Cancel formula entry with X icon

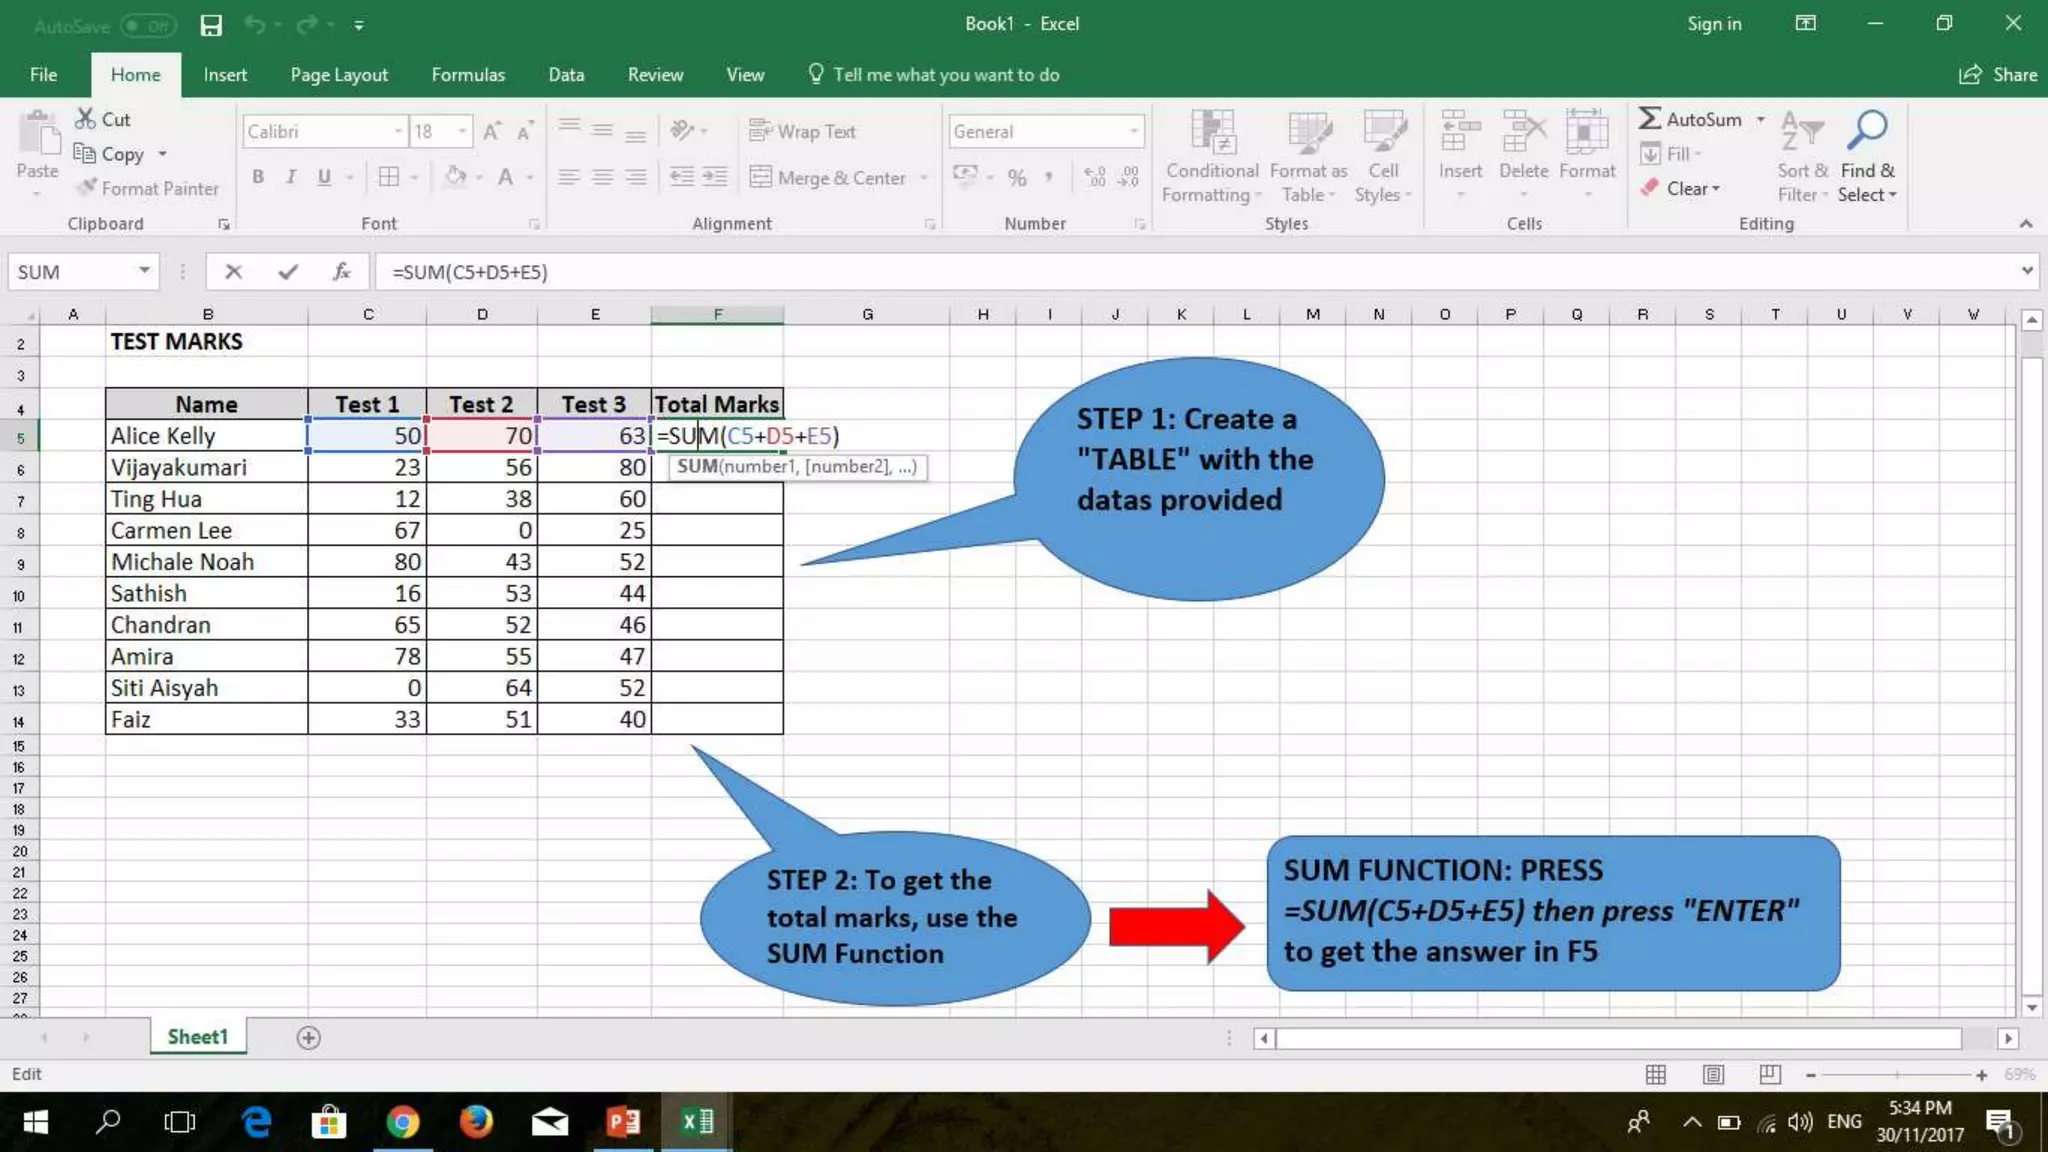[x=233, y=272]
